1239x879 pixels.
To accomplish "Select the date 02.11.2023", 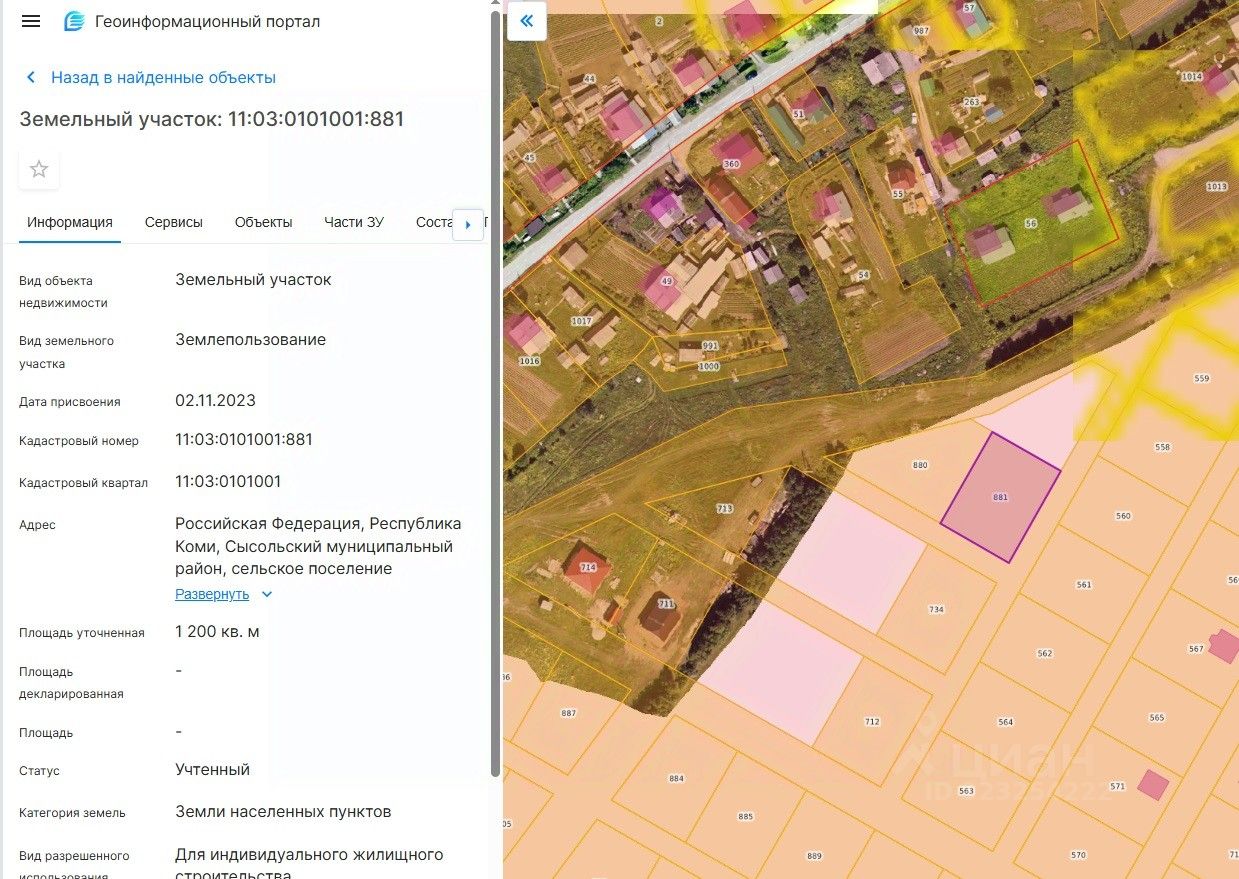I will pyautogui.click(x=215, y=400).
